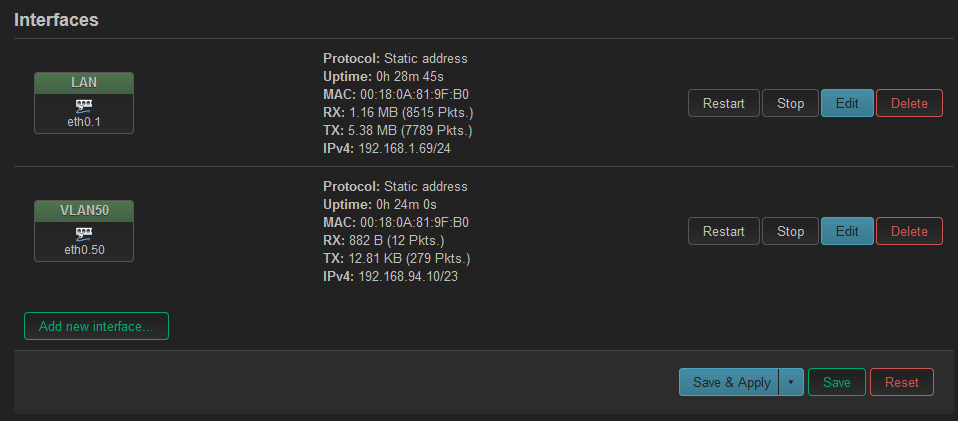Click Save & Apply button
The width and height of the screenshot is (958, 421).
731,383
